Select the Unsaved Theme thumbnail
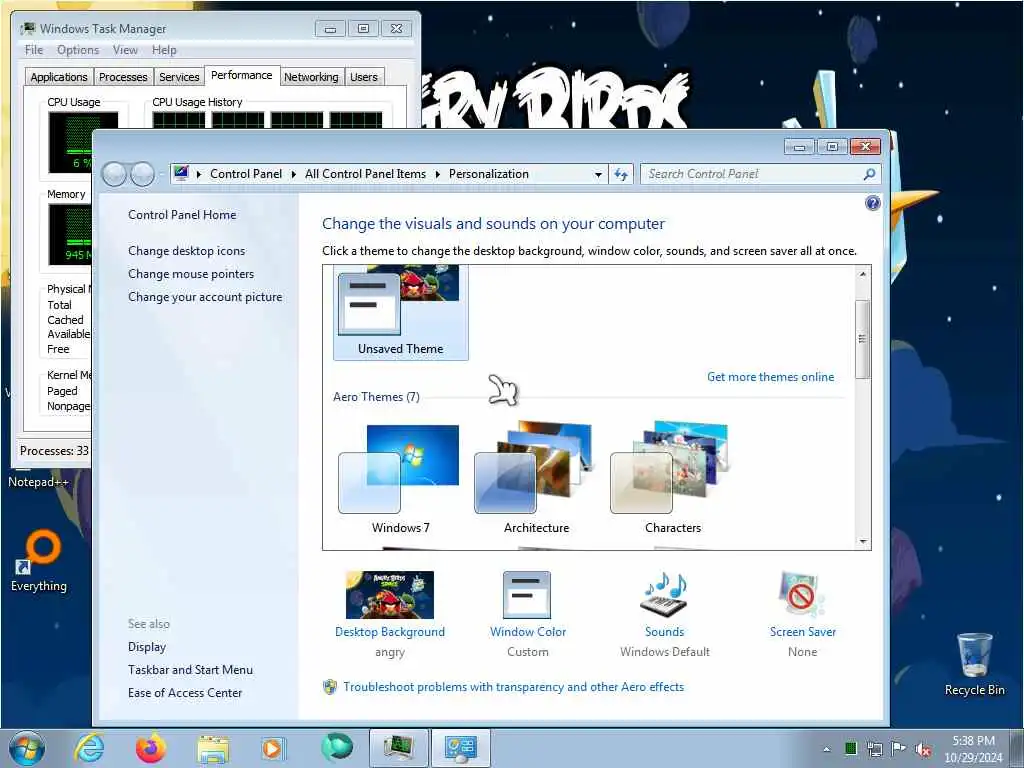 pos(400,312)
